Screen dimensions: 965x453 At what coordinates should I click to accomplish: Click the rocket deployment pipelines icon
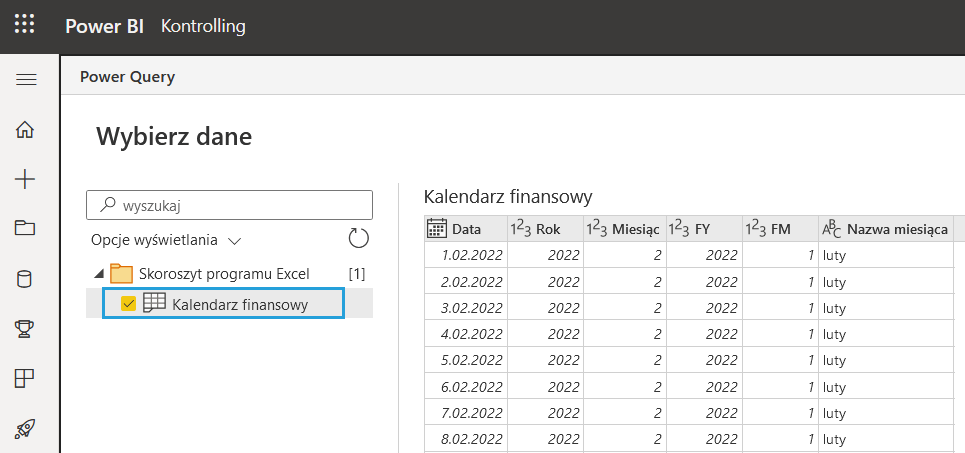(x=25, y=428)
